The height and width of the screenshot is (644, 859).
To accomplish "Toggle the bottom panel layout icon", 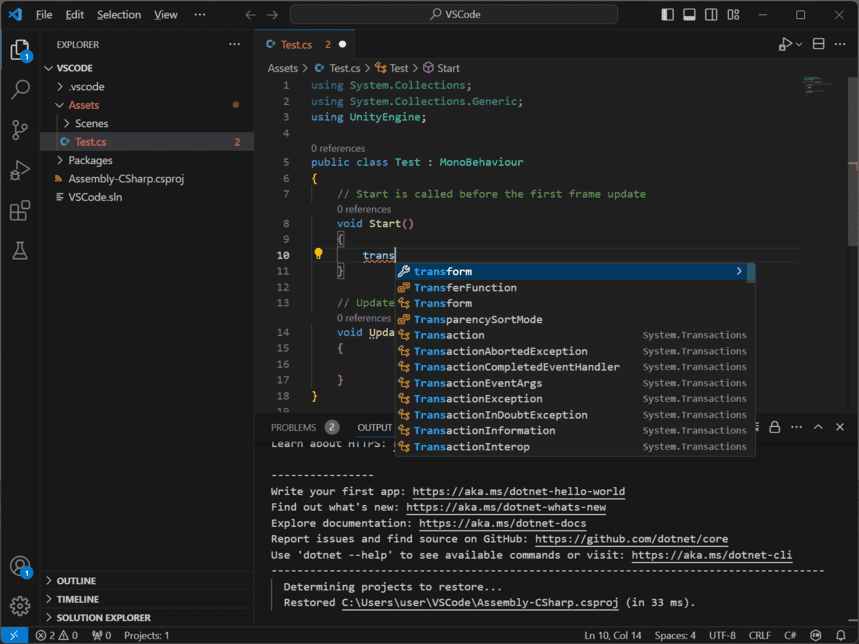I will click(689, 14).
